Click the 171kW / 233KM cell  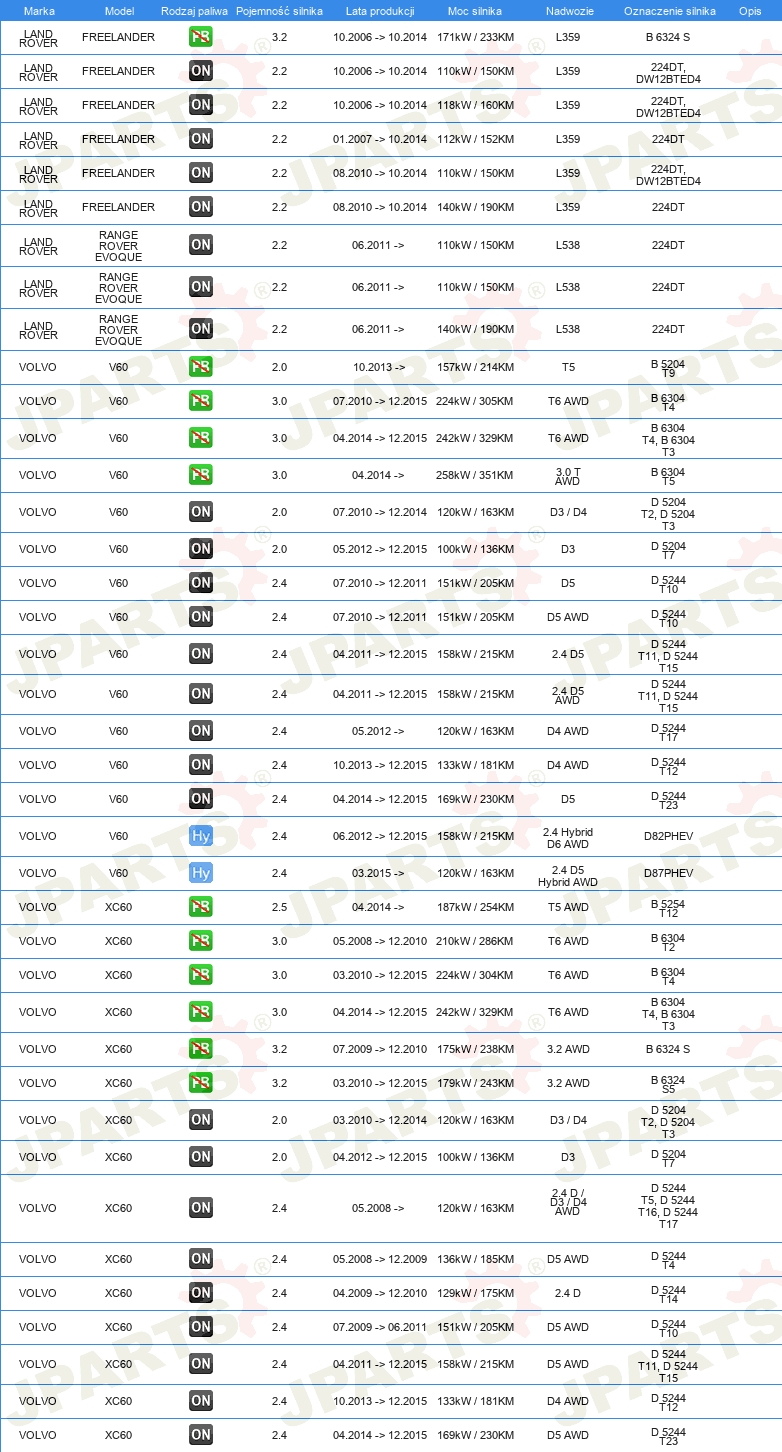coord(475,37)
